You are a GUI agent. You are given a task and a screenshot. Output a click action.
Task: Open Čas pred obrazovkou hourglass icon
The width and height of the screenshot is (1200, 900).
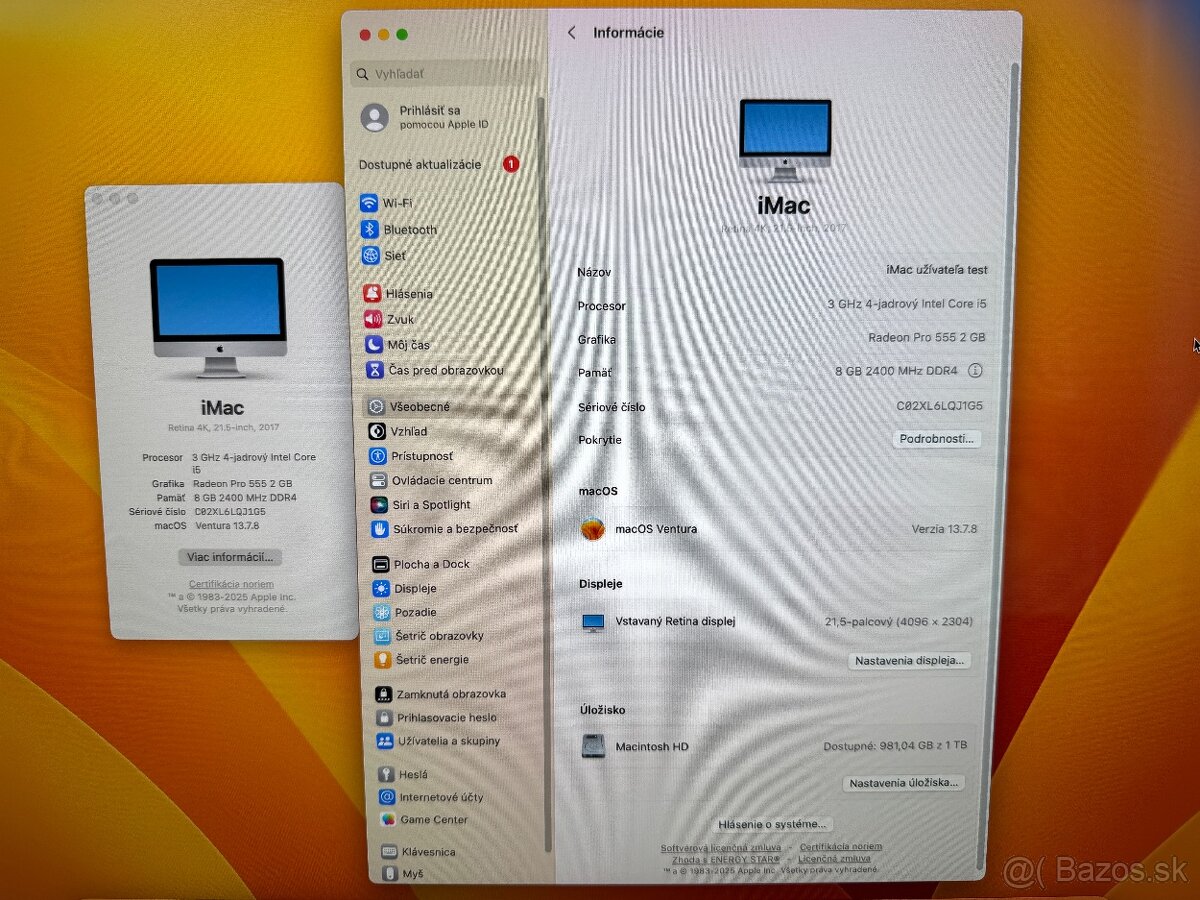pos(375,370)
